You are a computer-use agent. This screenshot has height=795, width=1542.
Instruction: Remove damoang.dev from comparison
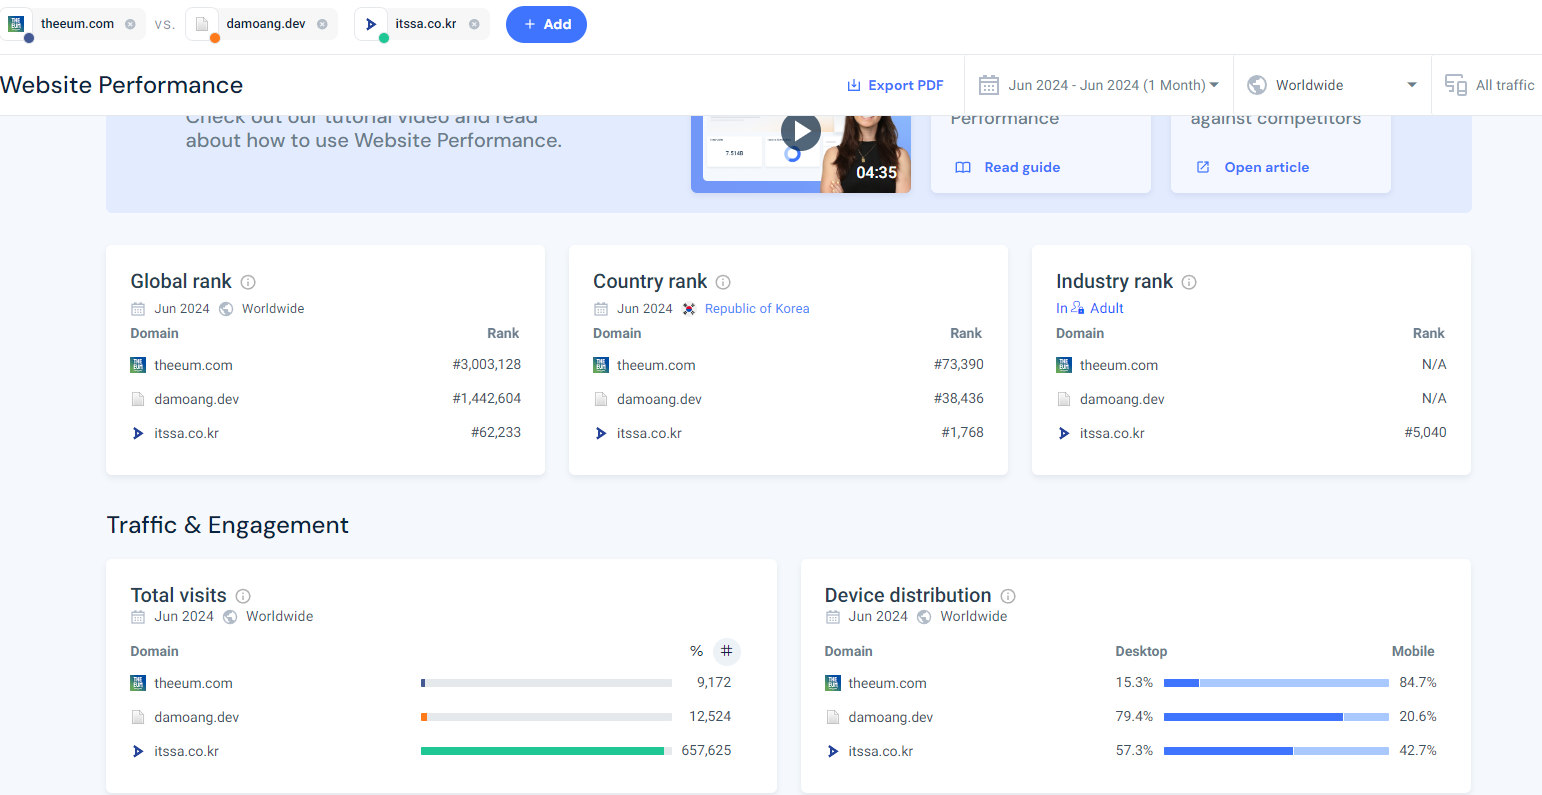point(322,24)
